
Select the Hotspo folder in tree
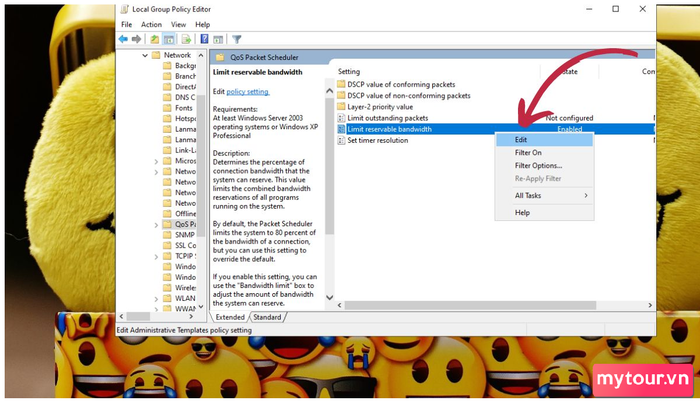tap(185, 118)
